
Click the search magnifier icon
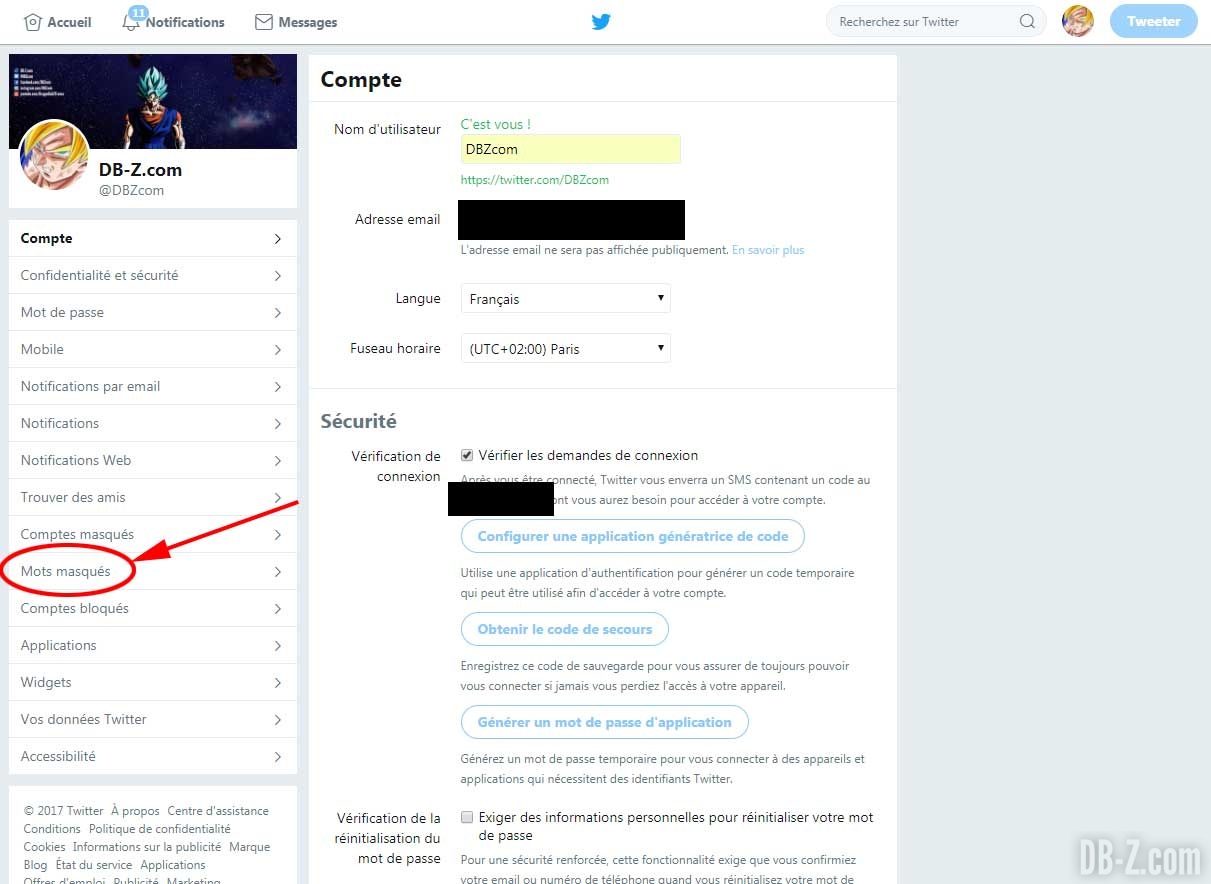(x=1027, y=21)
